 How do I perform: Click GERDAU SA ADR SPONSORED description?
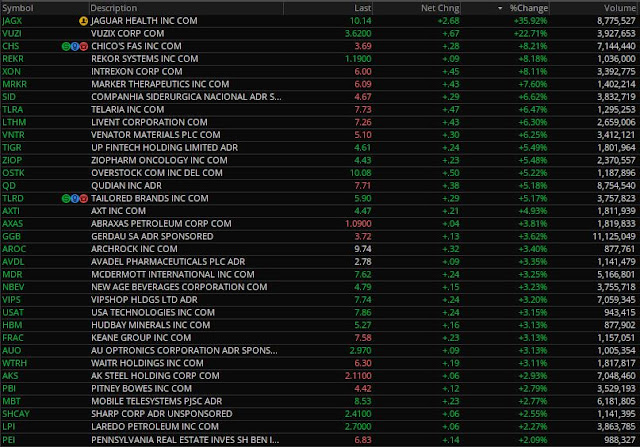click(x=152, y=236)
